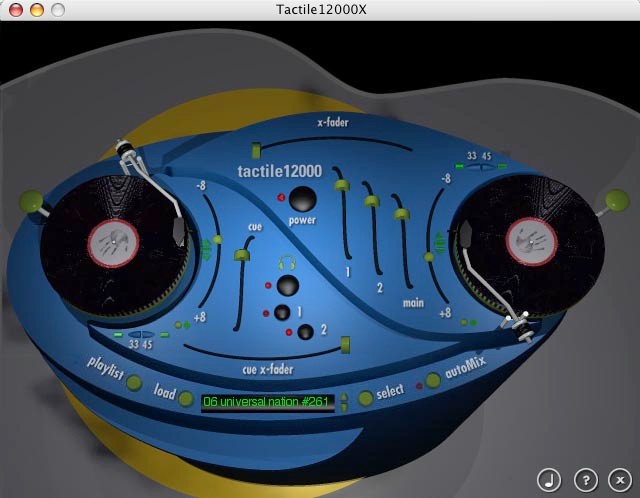Click the cue x-fader slider handle

point(345,345)
